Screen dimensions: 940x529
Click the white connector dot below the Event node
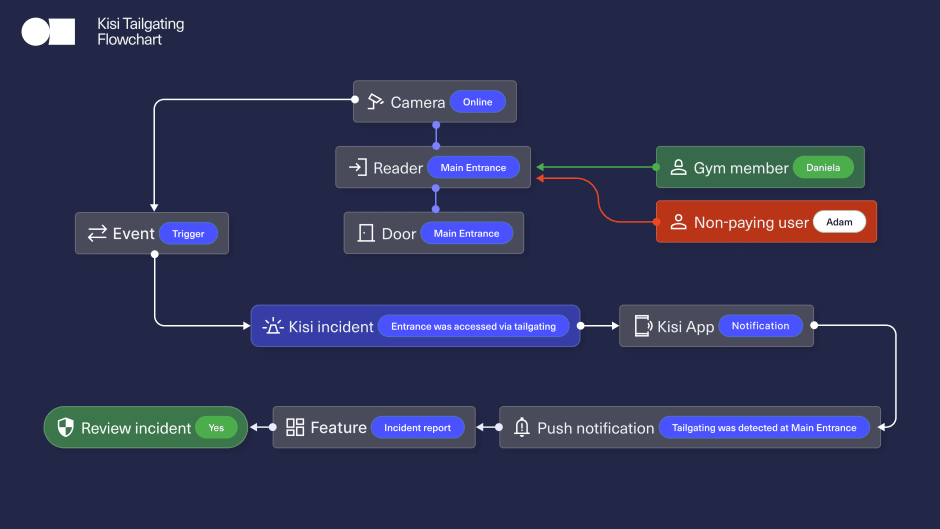click(x=155, y=254)
